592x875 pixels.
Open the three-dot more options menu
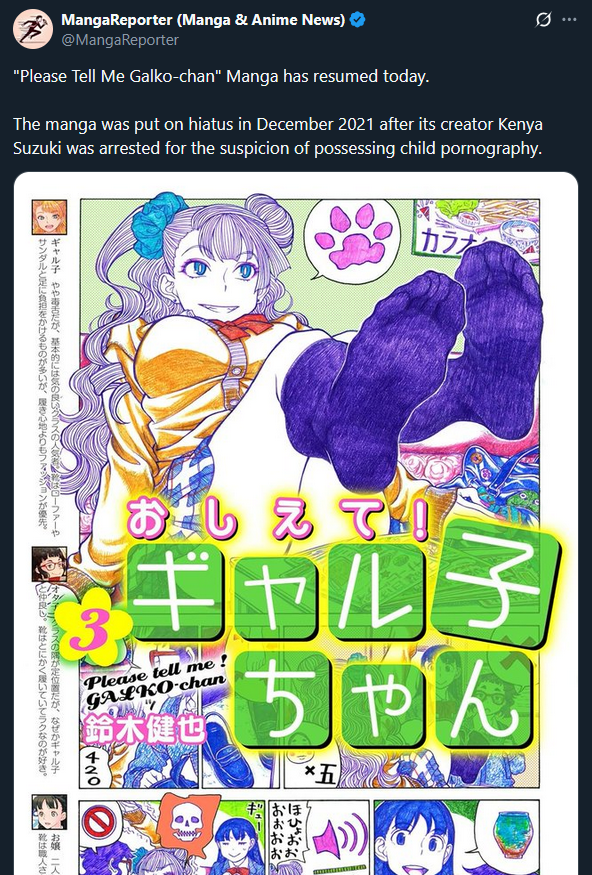click(x=569, y=20)
